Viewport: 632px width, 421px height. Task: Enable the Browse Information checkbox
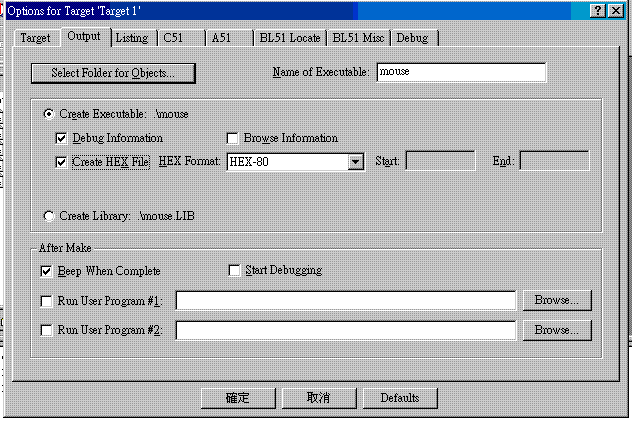point(233,138)
